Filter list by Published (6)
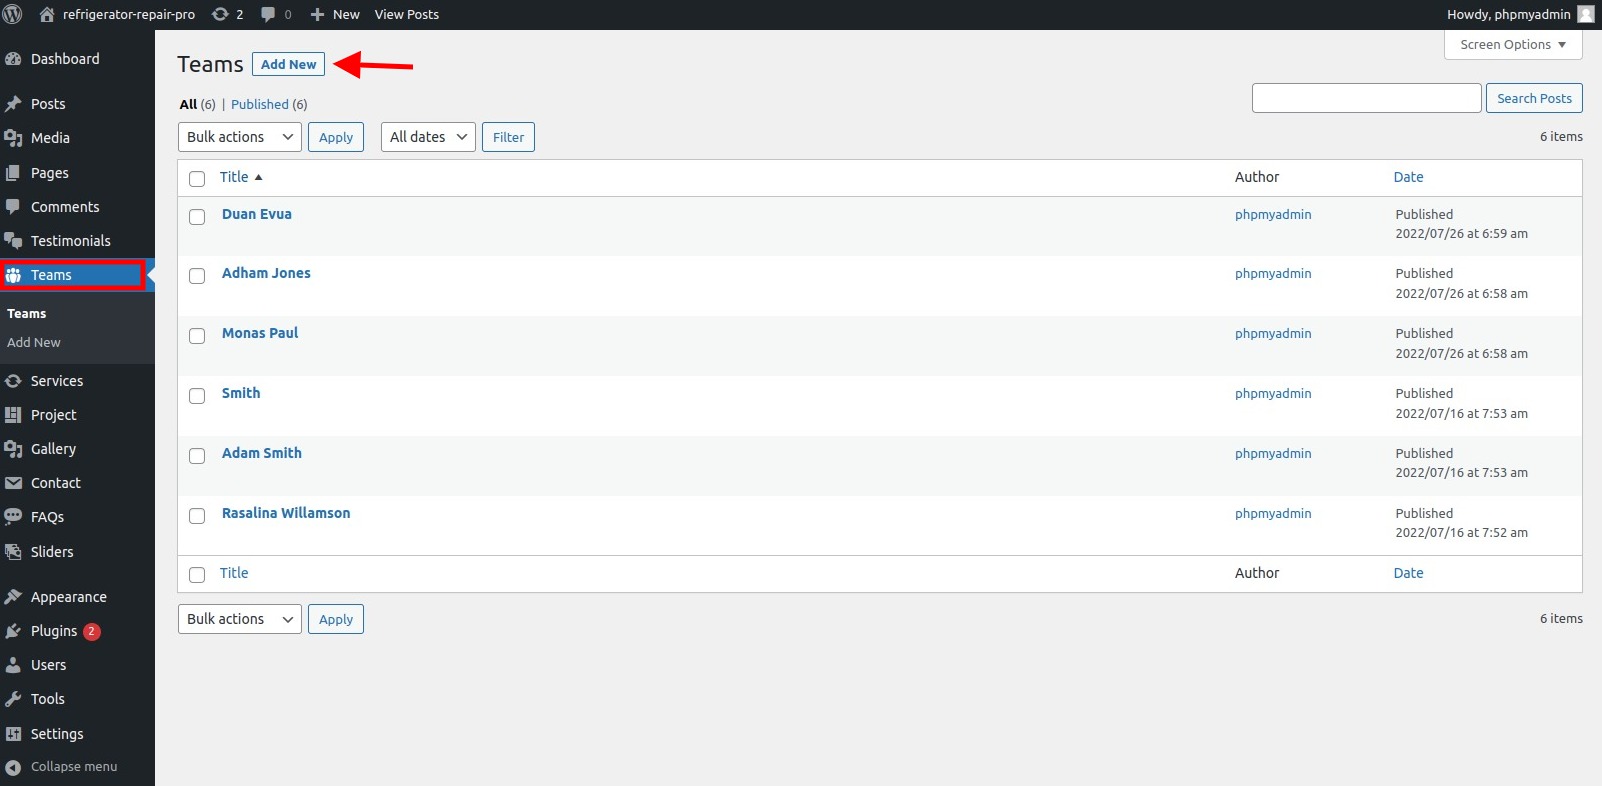The height and width of the screenshot is (786, 1602). tap(269, 104)
